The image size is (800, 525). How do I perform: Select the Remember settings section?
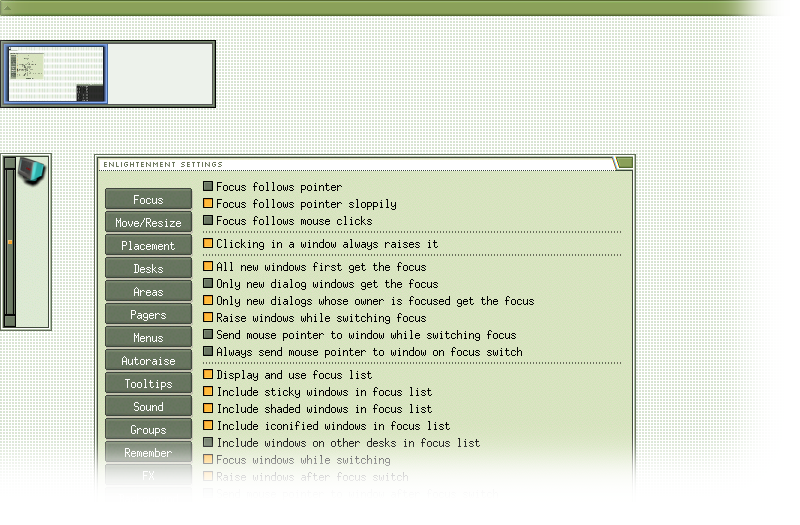(148, 452)
